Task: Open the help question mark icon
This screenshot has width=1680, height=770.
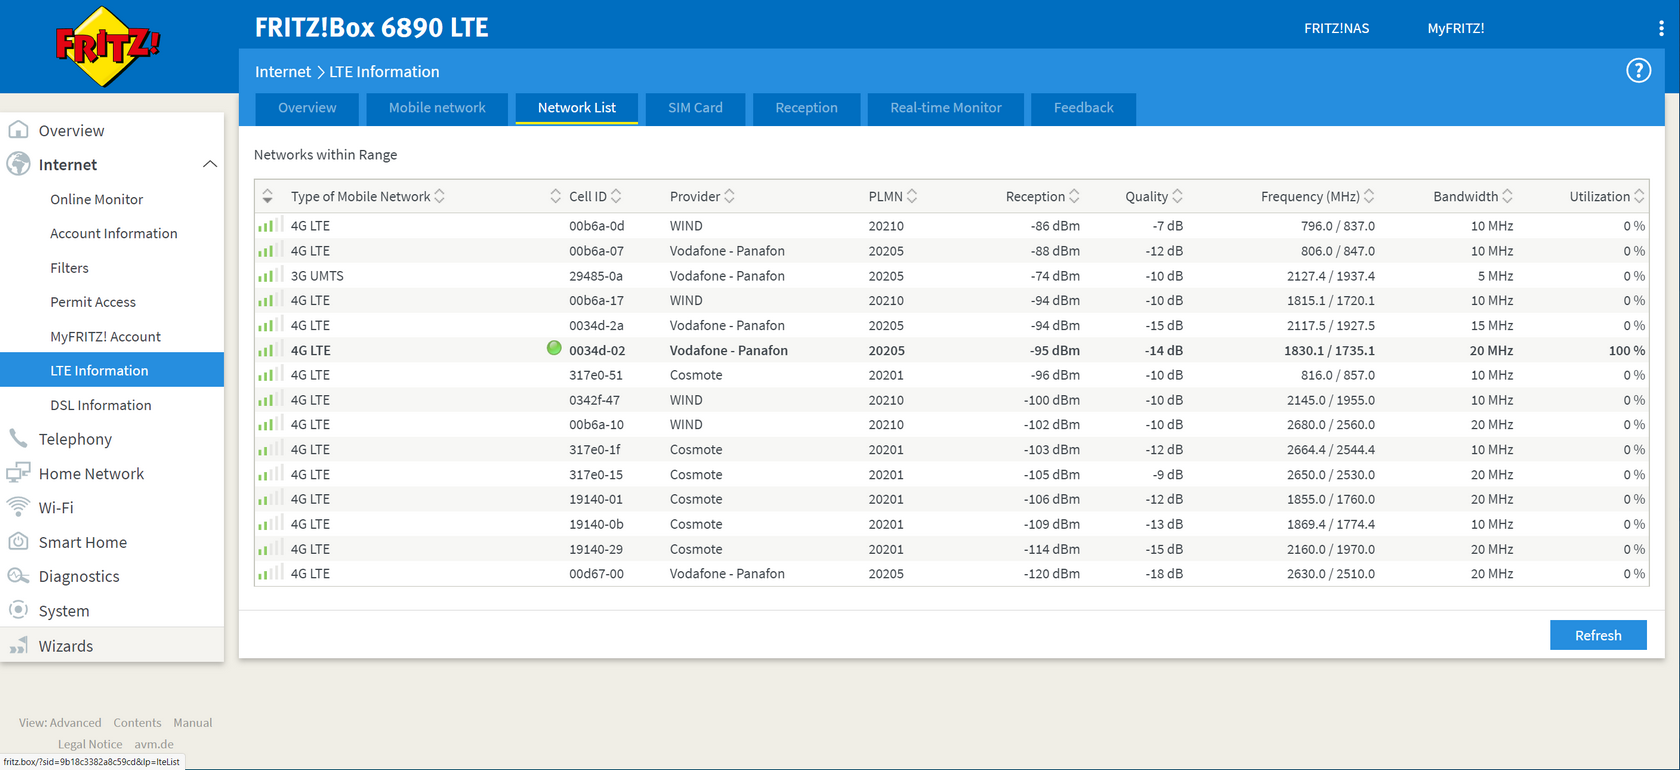Action: coord(1638,71)
